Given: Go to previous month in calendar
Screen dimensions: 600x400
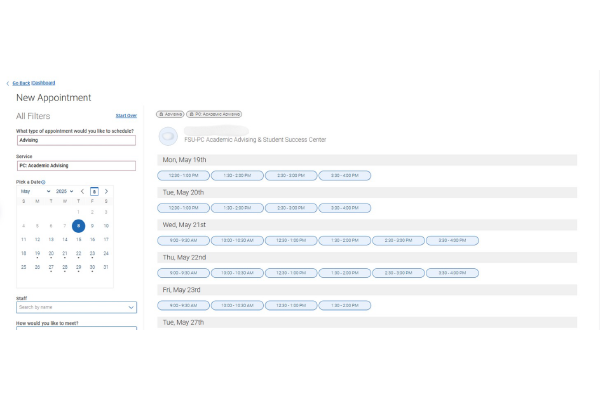Looking at the screenshot, I should pyautogui.click(x=82, y=191).
